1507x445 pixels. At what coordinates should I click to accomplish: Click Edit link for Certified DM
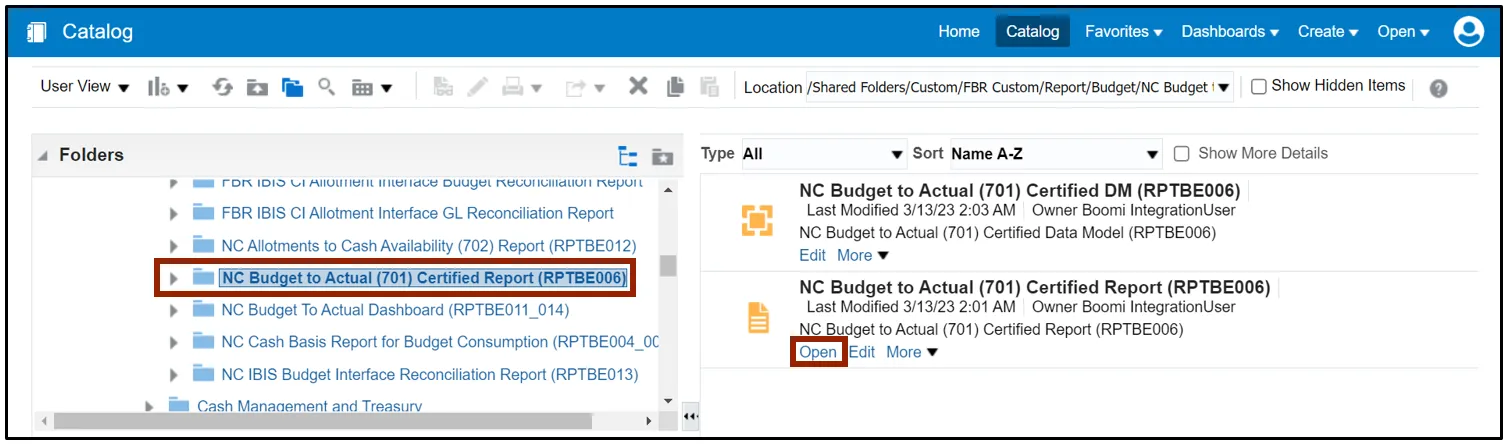coord(813,255)
